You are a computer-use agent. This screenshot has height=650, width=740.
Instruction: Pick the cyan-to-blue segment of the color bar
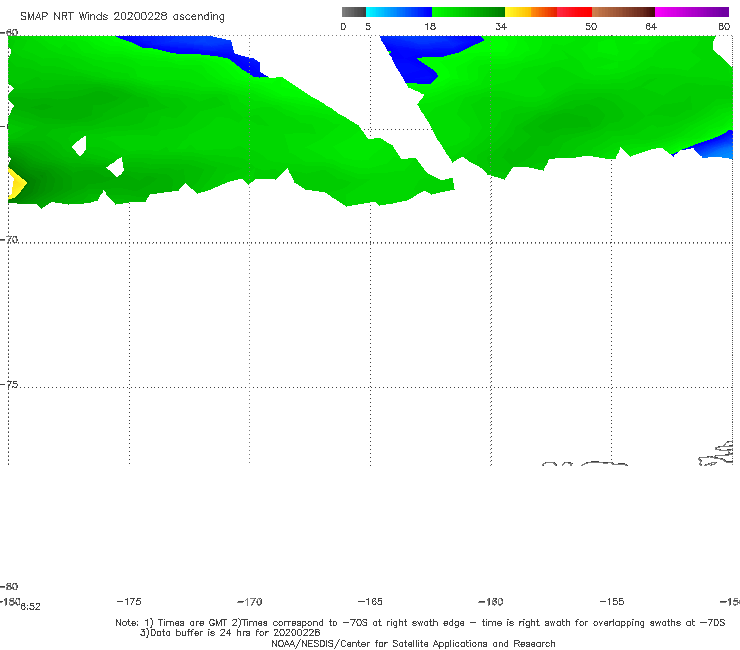(399, 12)
